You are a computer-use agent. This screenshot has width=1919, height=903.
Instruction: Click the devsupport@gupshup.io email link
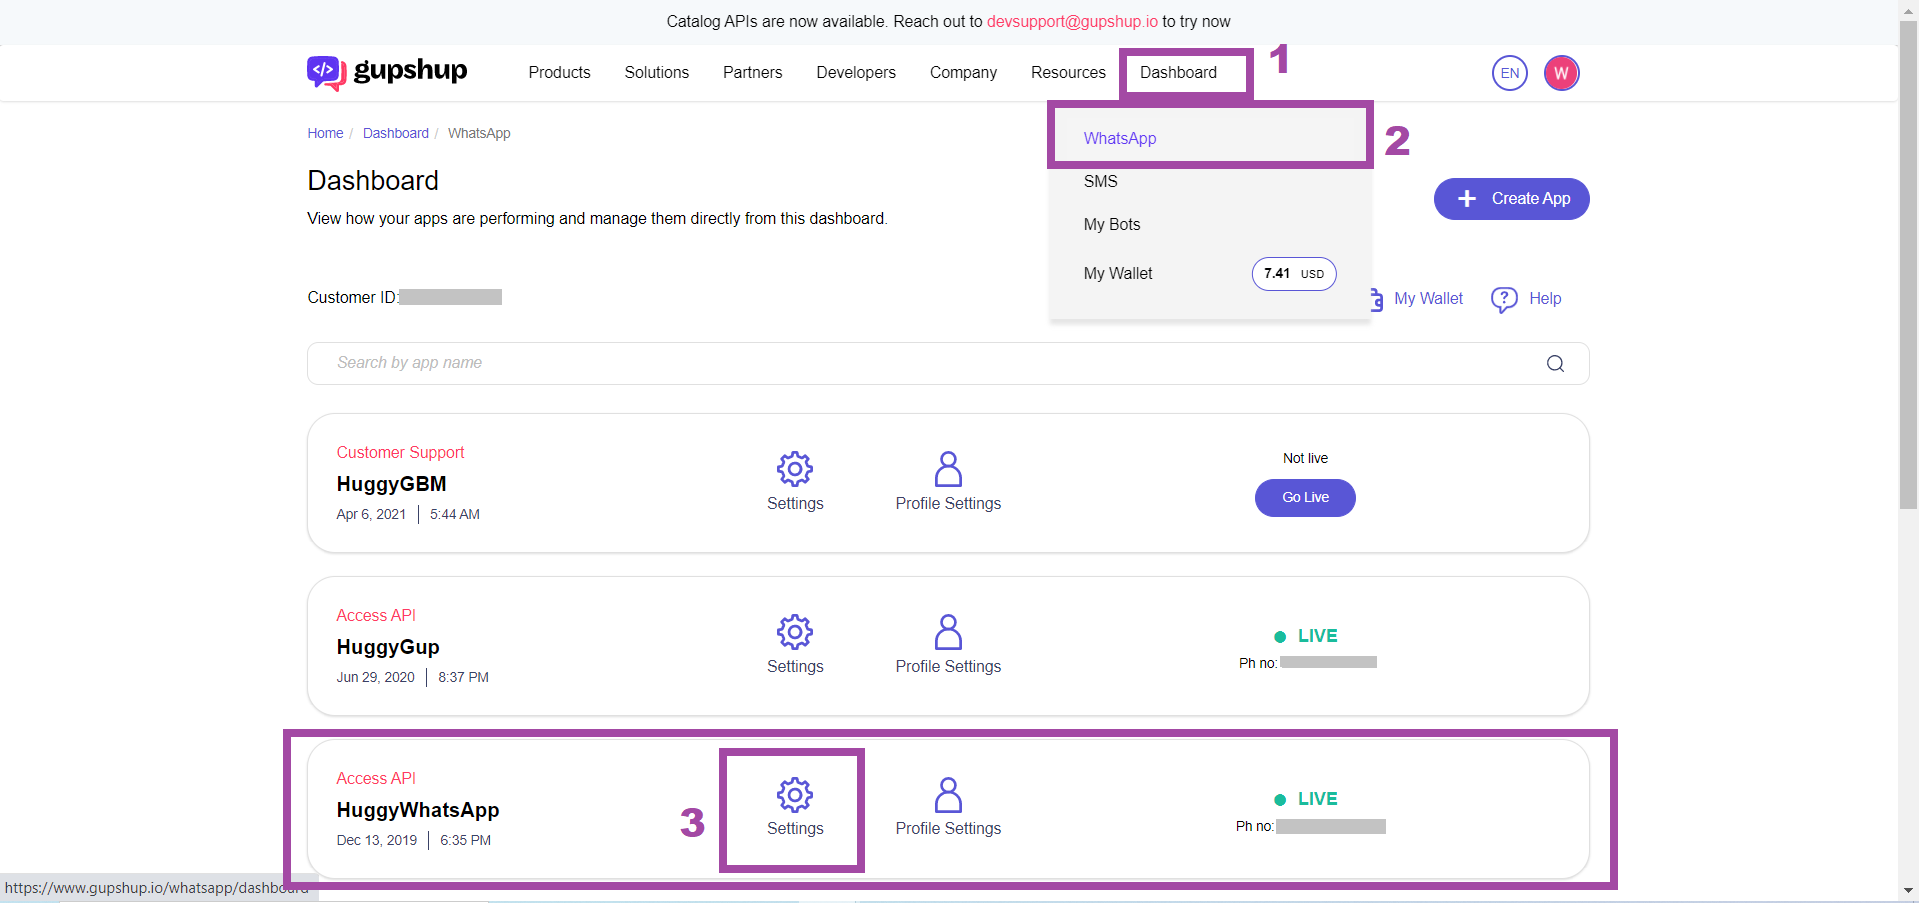[x=1072, y=21]
